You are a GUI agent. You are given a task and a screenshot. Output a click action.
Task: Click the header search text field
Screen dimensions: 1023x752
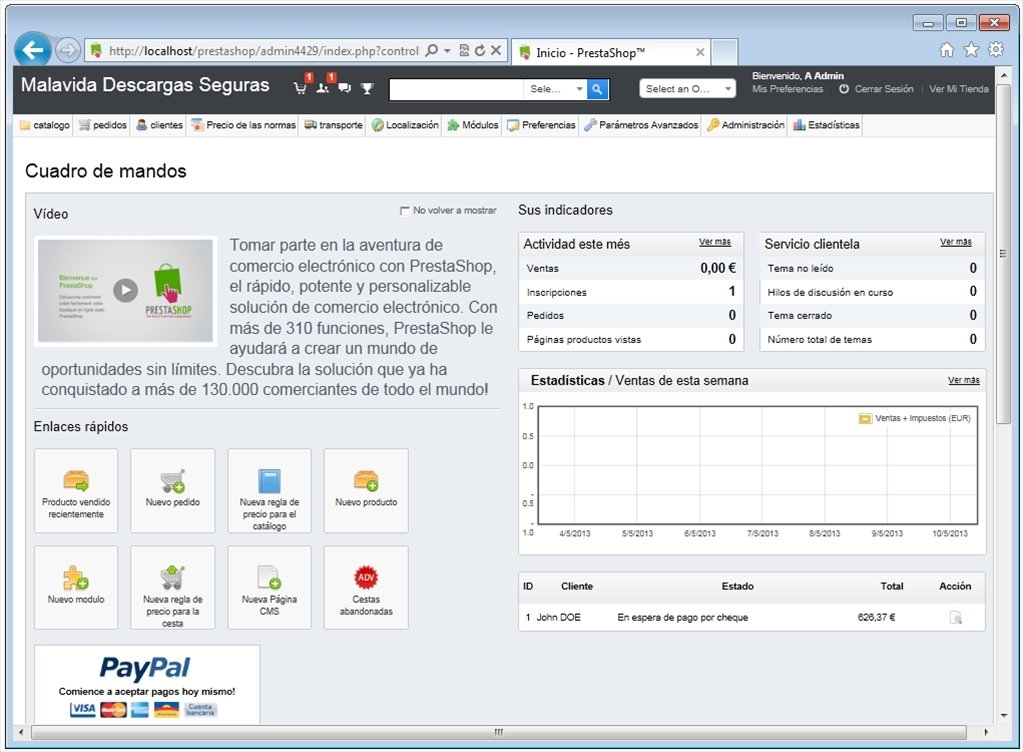point(456,89)
